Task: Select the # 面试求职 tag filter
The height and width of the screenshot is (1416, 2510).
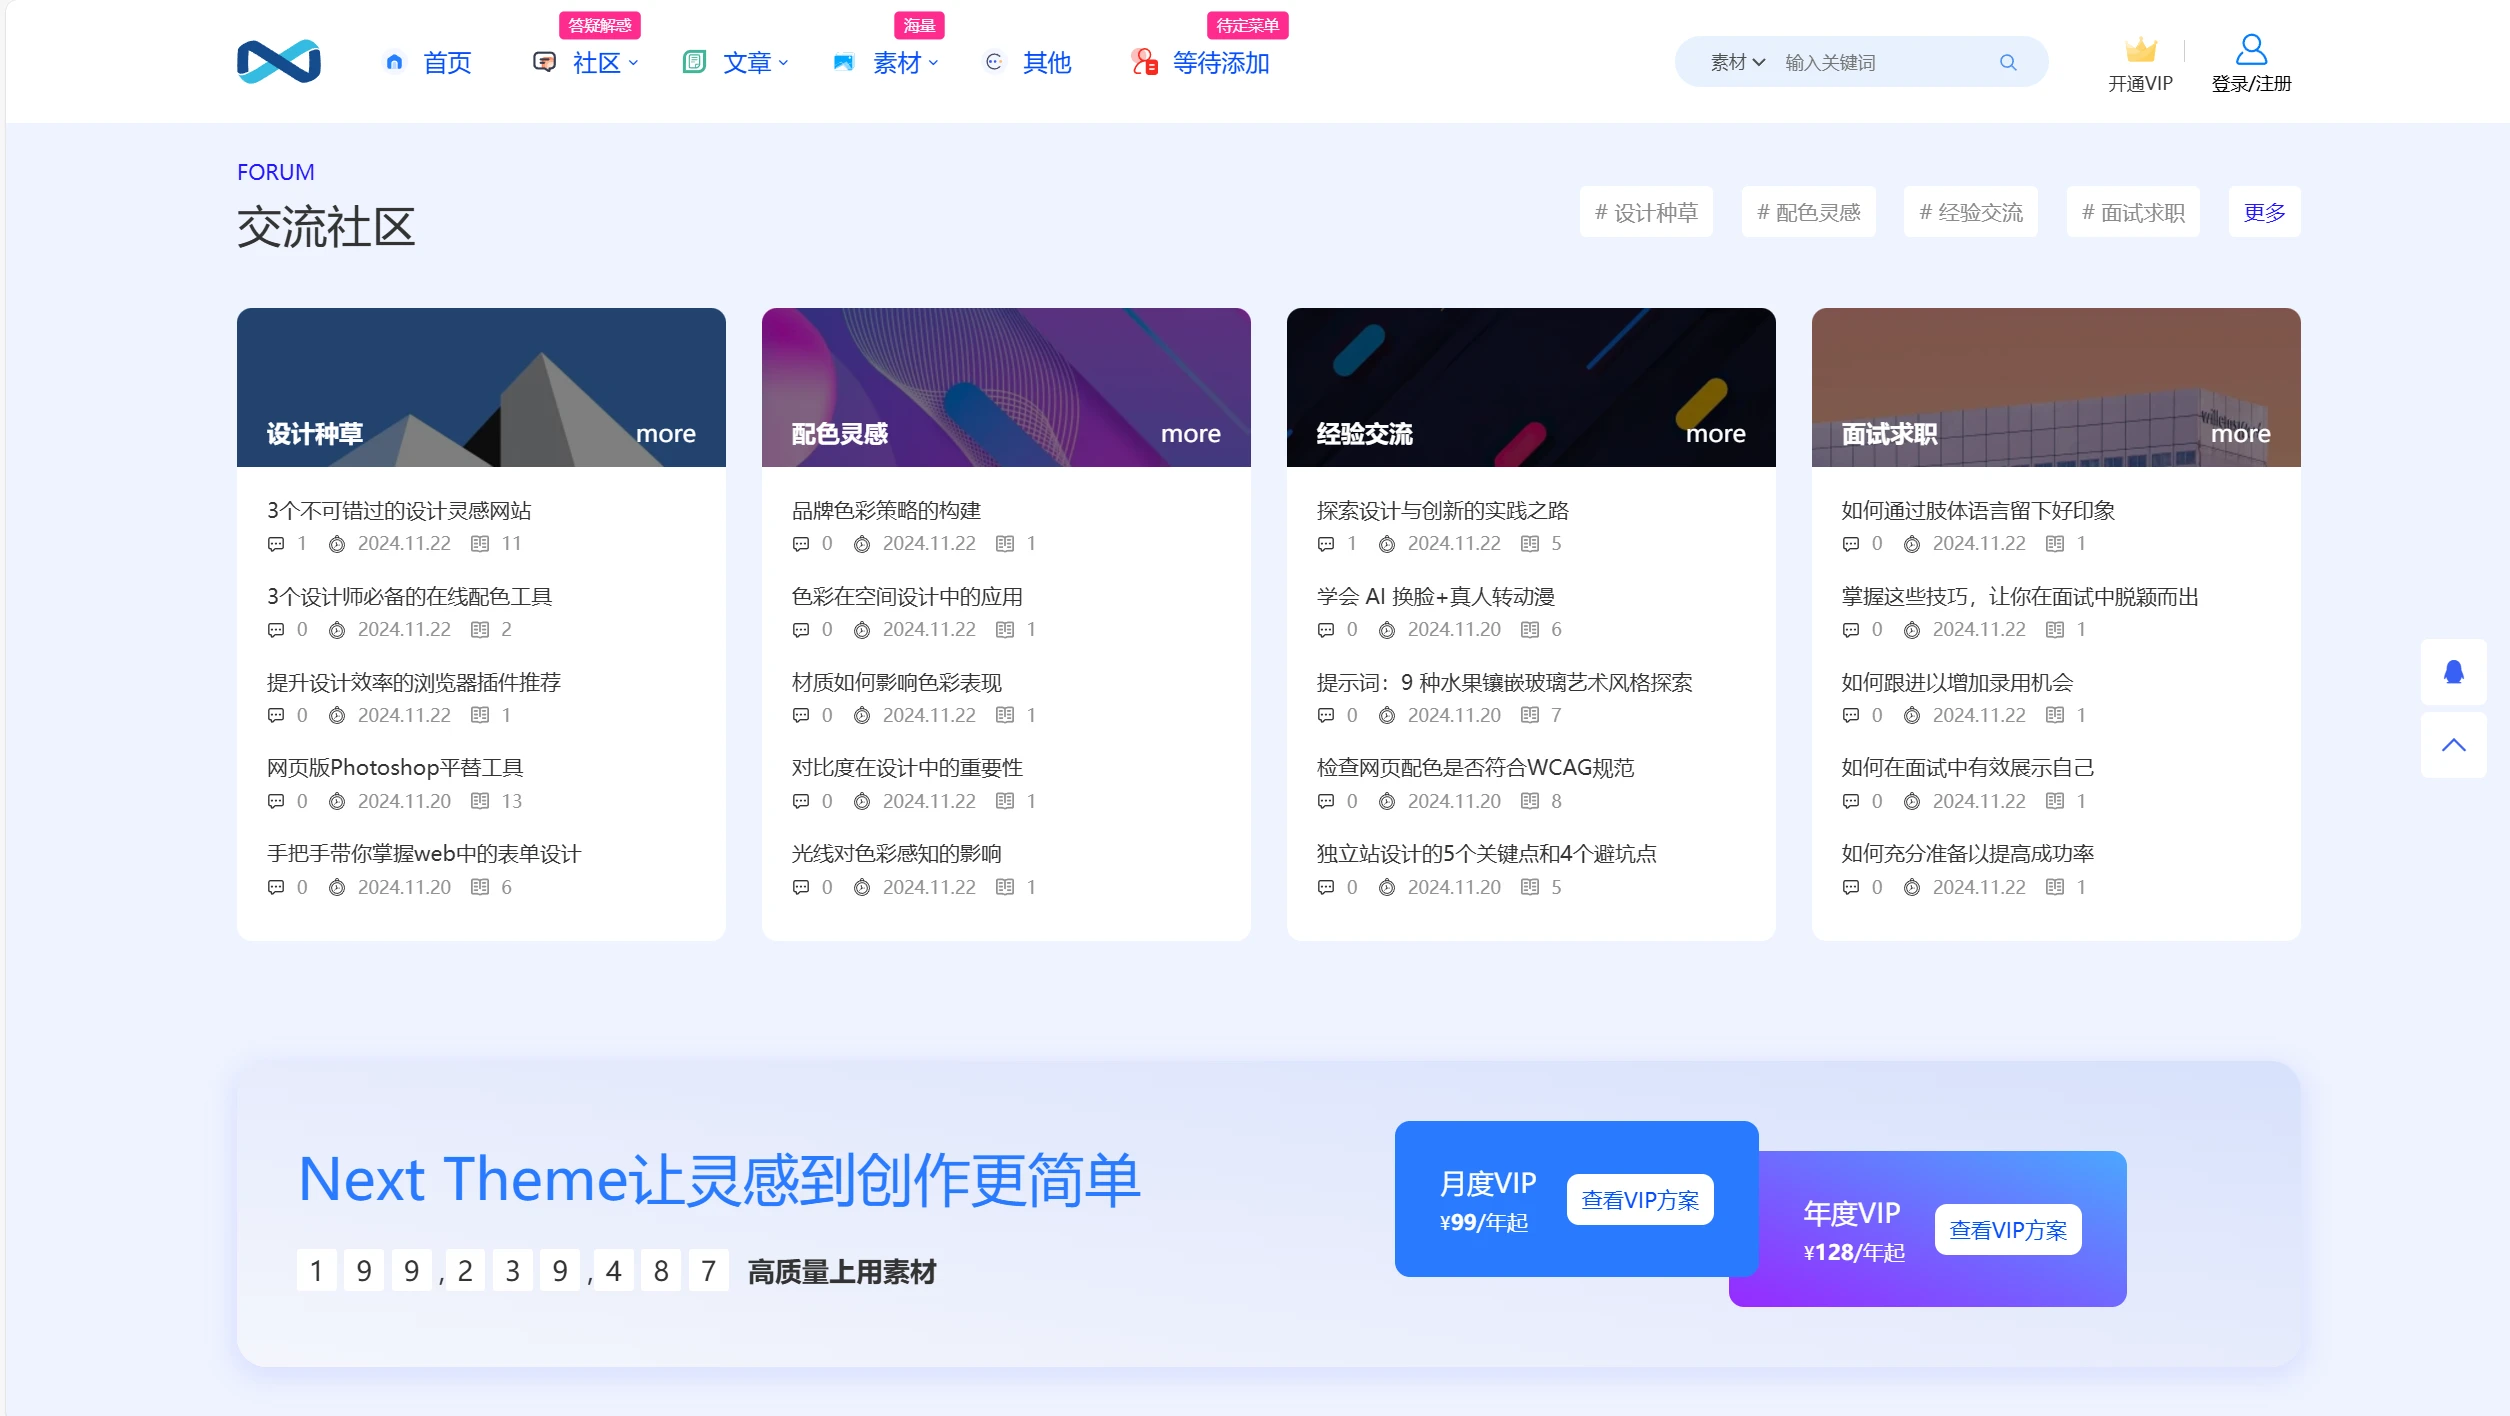Action: coord(2132,212)
